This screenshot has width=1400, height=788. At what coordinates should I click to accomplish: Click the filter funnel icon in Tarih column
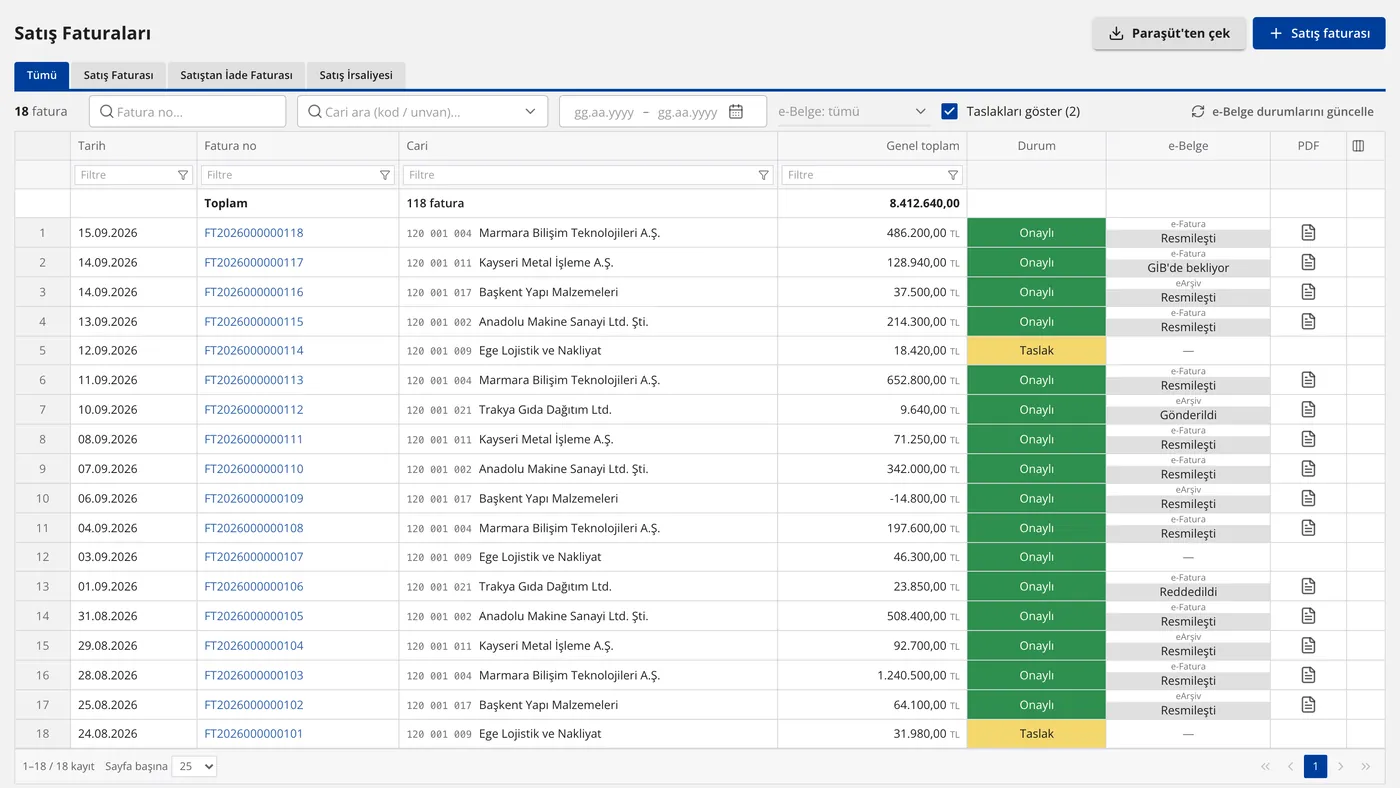click(183, 175)
